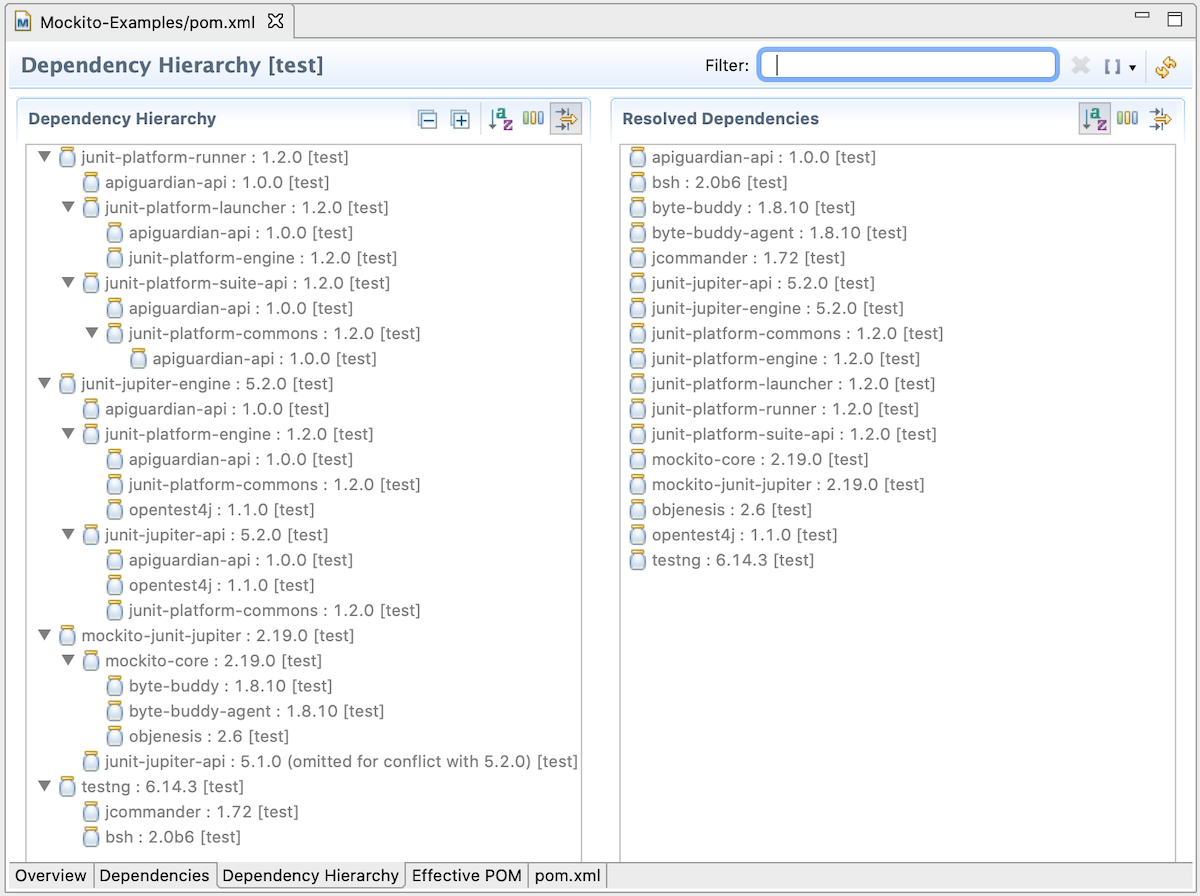Screen dimensions: 1200x896
Task: Select the omitted junit-jupiter-api : 5.1.0 row
Action: 330,761
